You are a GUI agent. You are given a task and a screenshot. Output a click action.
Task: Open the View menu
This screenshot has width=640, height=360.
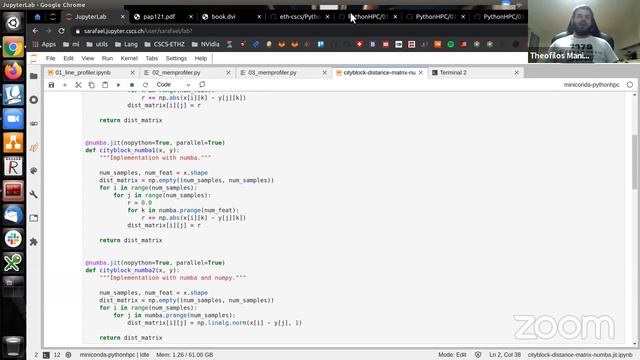[88, 58]
